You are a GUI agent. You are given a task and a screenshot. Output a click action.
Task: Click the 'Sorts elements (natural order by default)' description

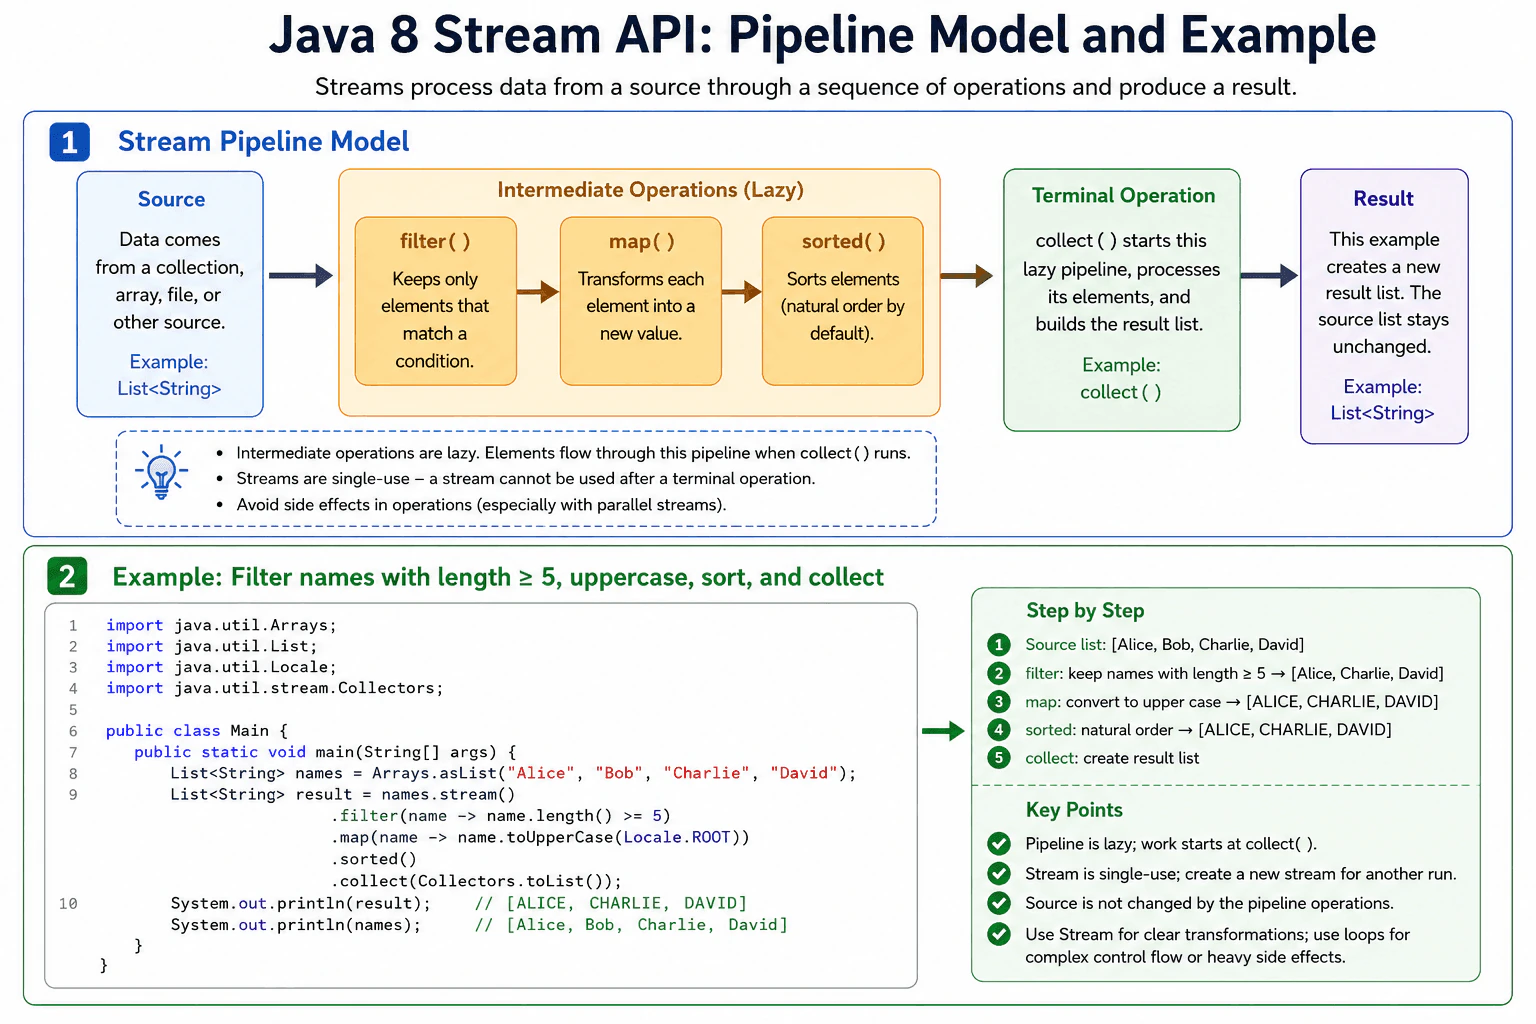(x=843, y=306)
